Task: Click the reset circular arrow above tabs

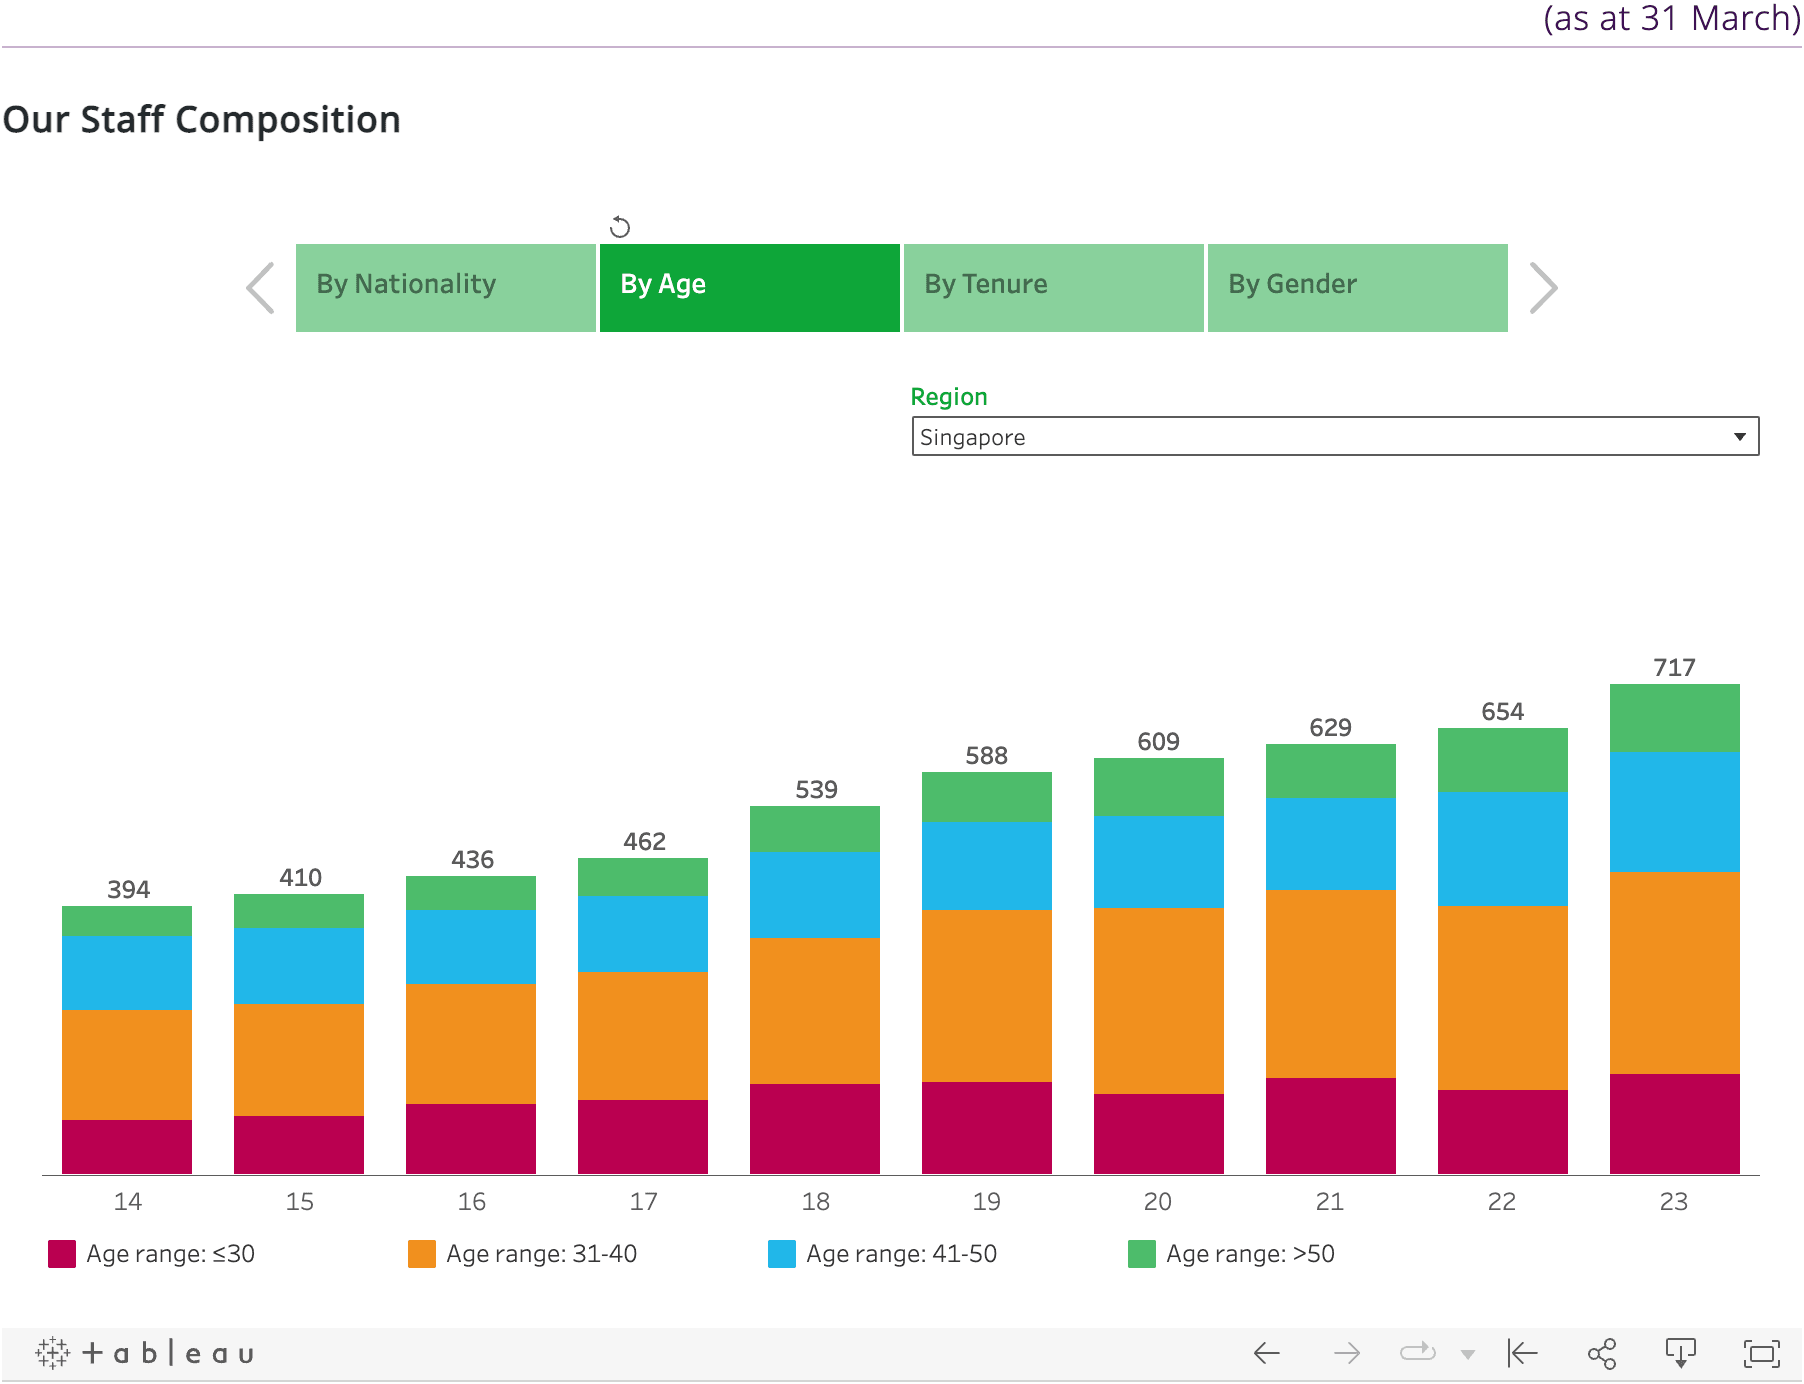Action: coord(620,227)
